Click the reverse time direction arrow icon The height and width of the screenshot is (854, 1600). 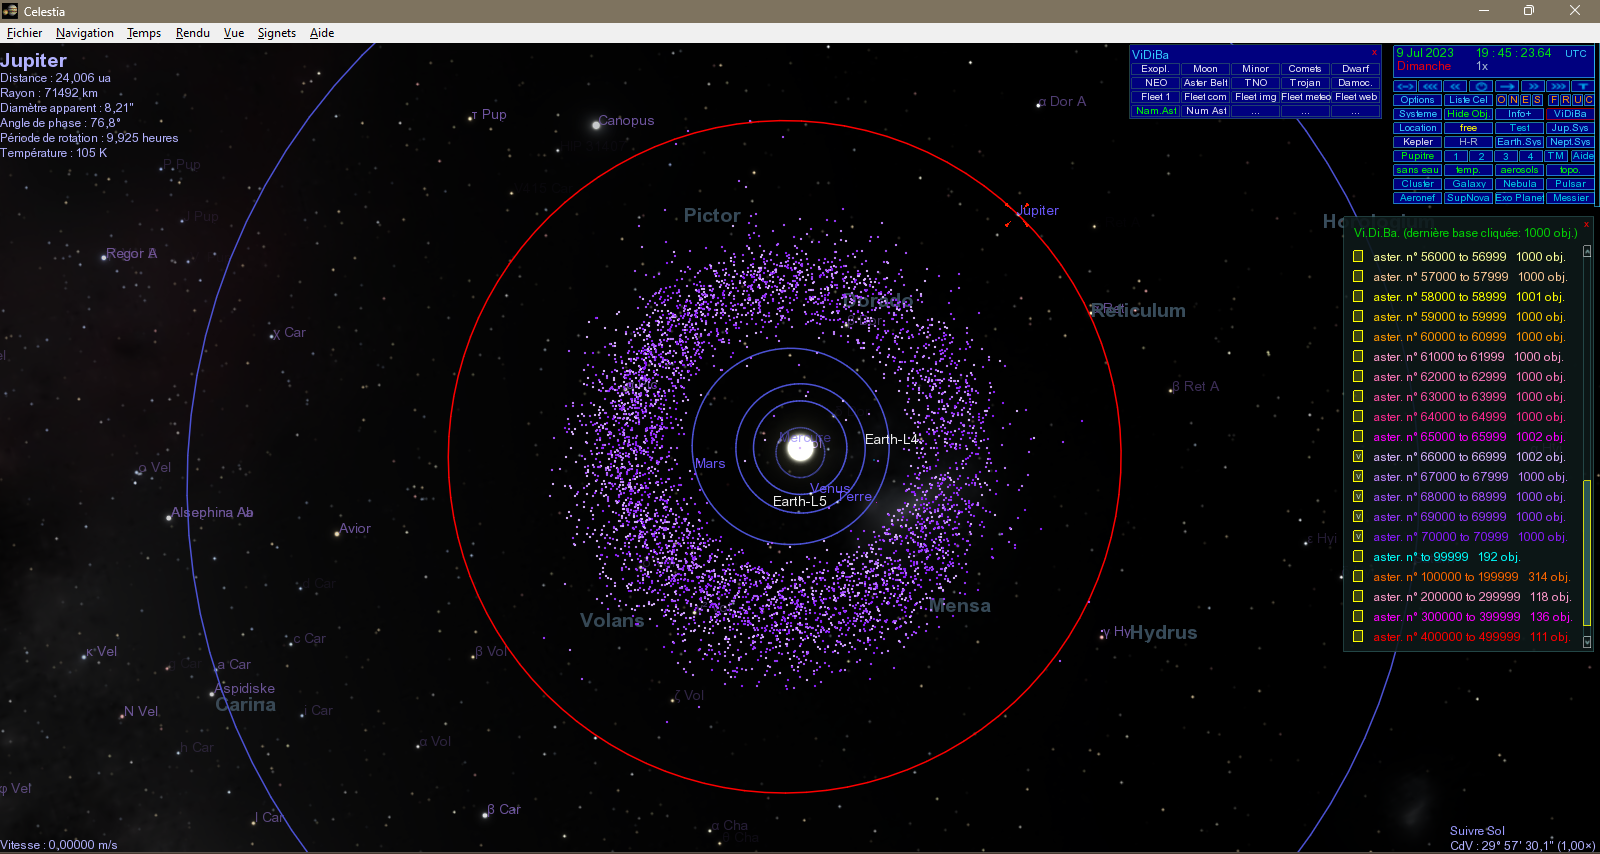(1405, 86)
